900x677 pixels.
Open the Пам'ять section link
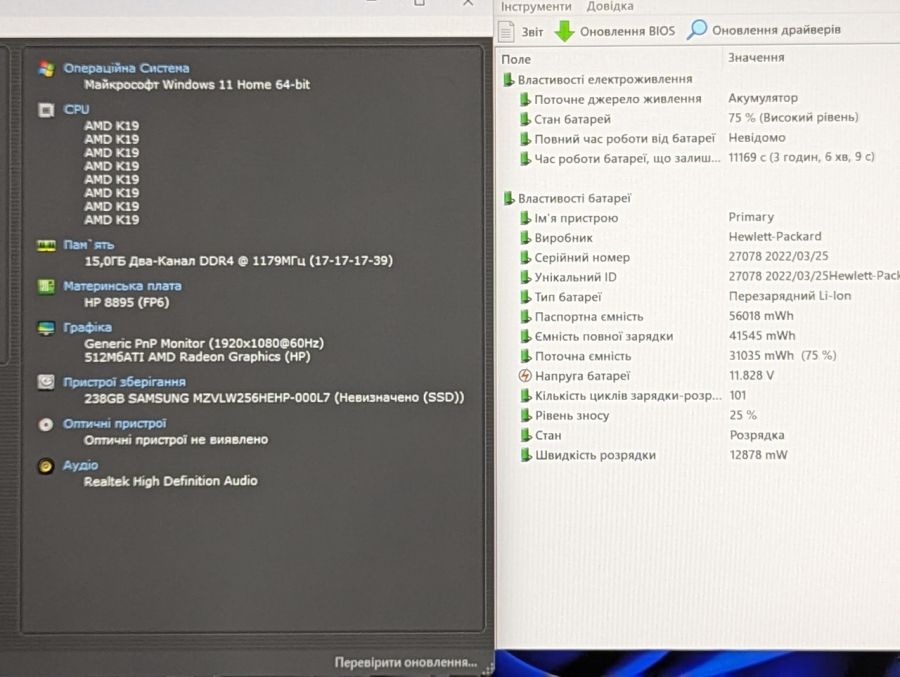[x=88, y=245]
